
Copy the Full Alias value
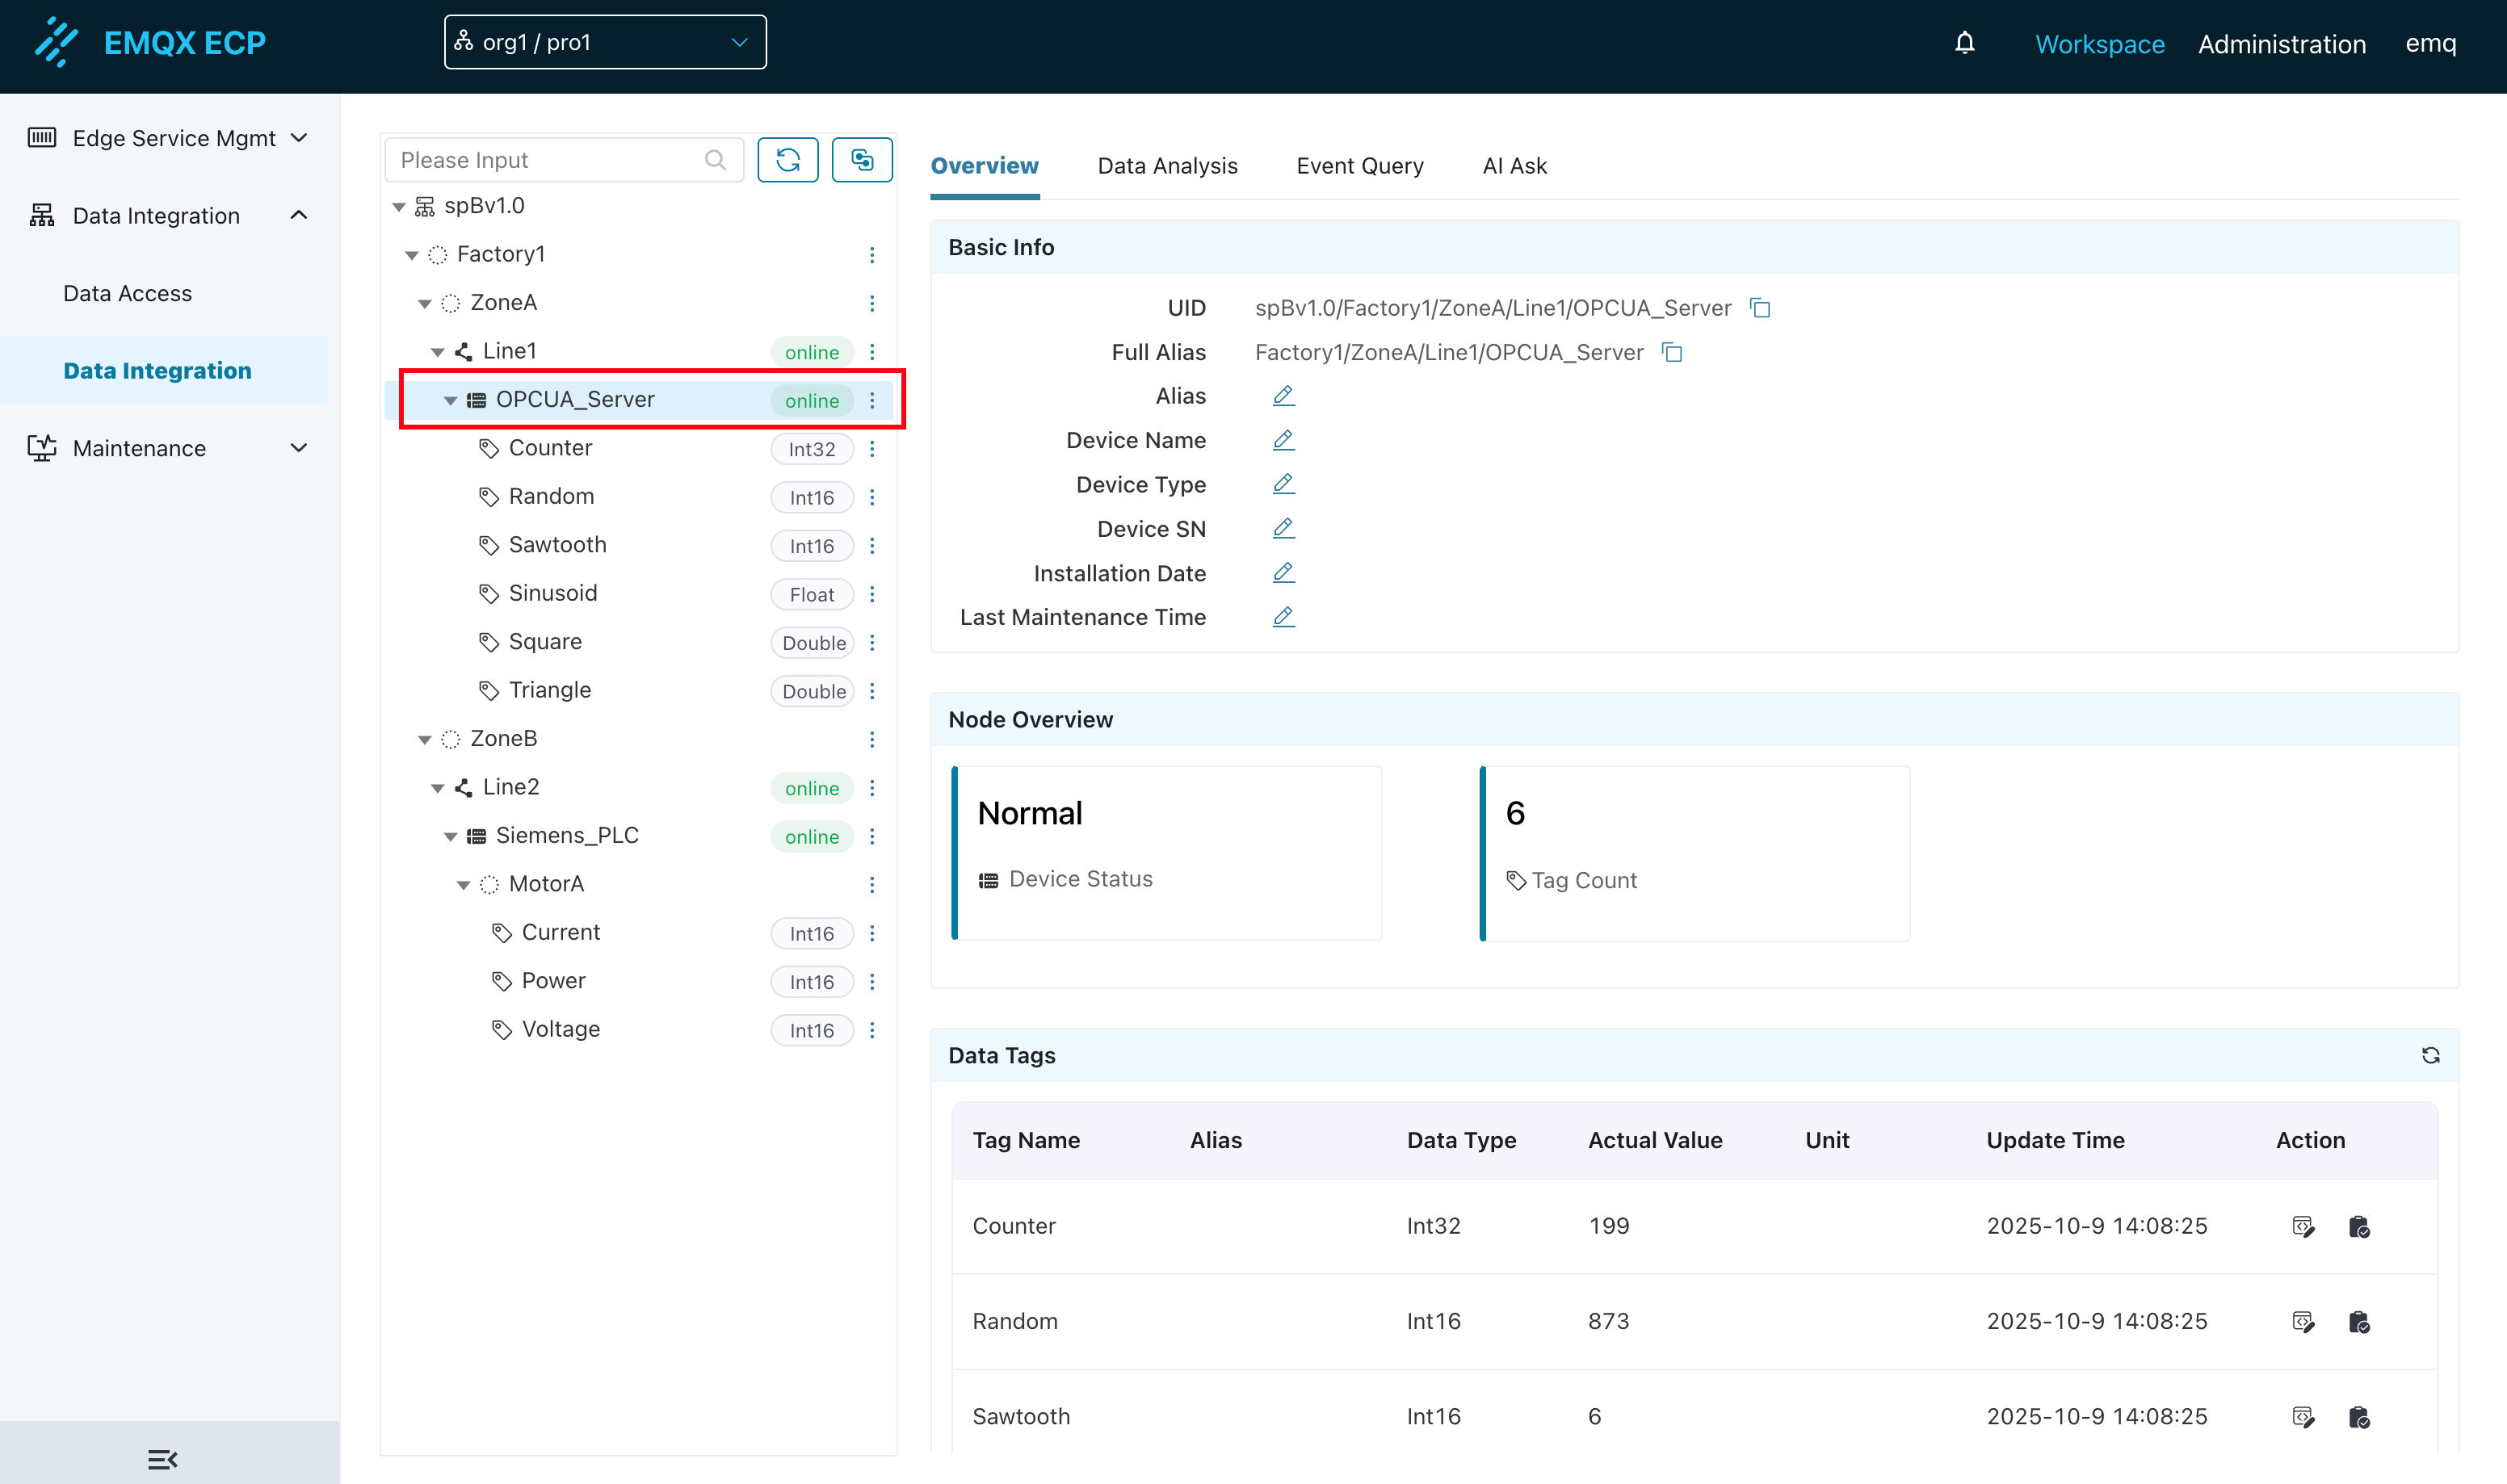[1672, 352]
